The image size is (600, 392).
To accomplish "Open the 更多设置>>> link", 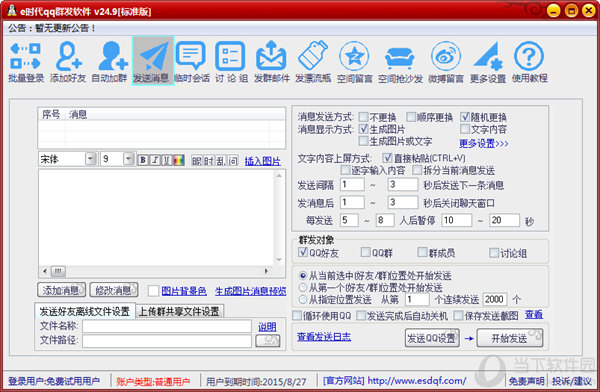I will (x=484, y=144).
